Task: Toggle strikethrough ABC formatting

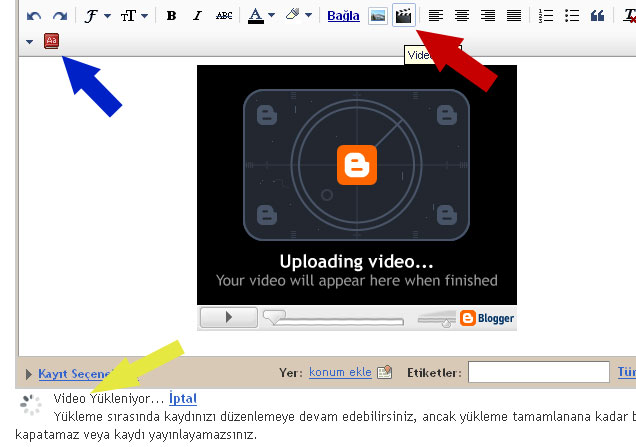Action: 224,16
